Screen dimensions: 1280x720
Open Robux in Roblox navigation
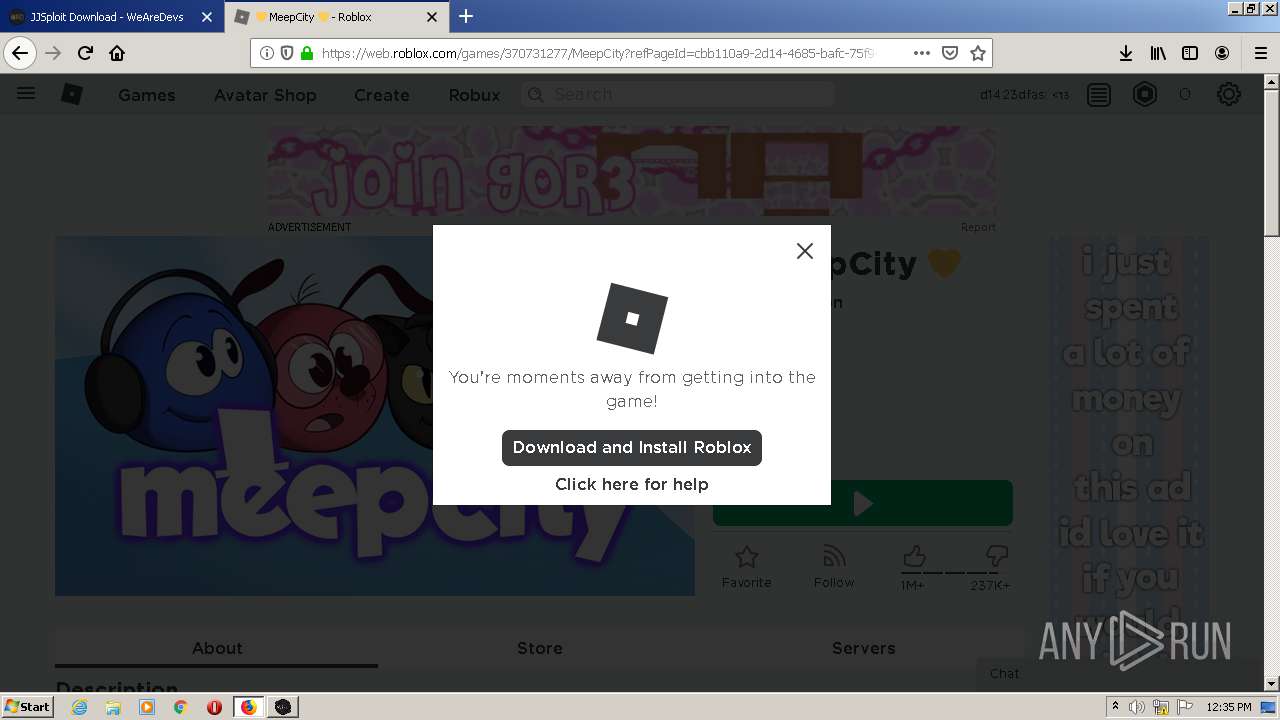pos(474,95)
